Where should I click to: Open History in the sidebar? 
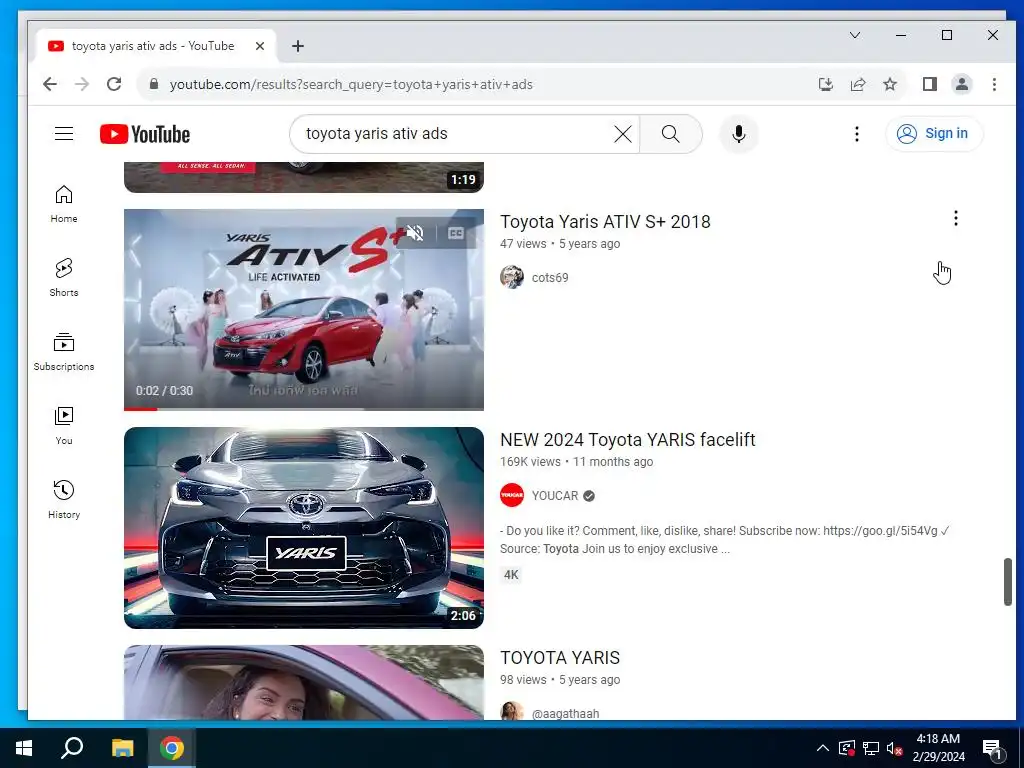tap(64, 500)
